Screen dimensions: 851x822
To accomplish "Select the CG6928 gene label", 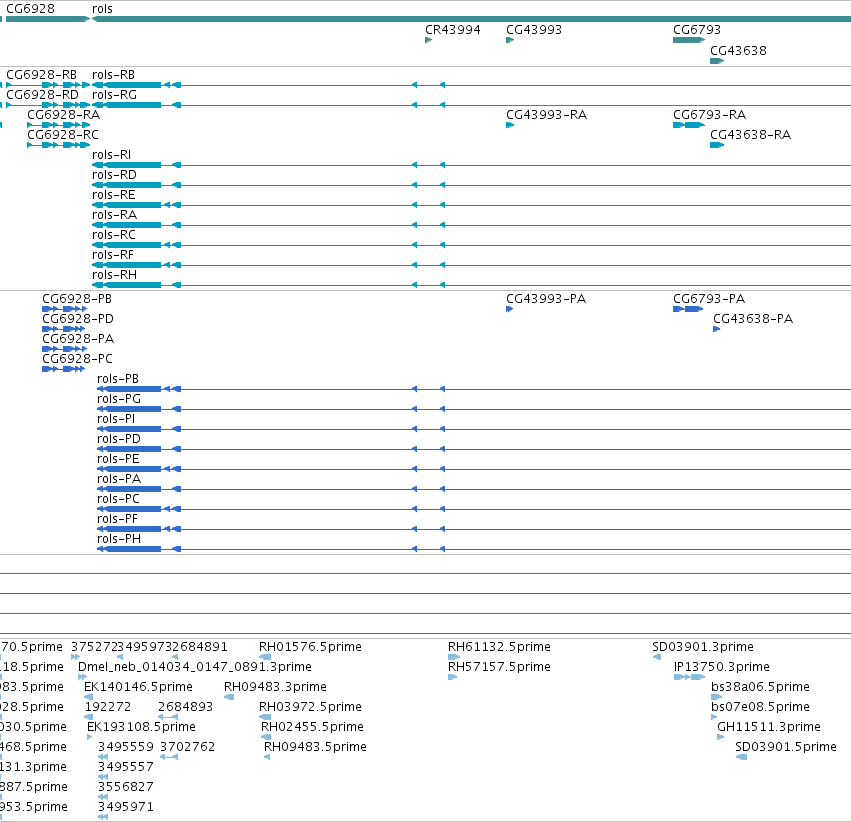I will (30, 9).
